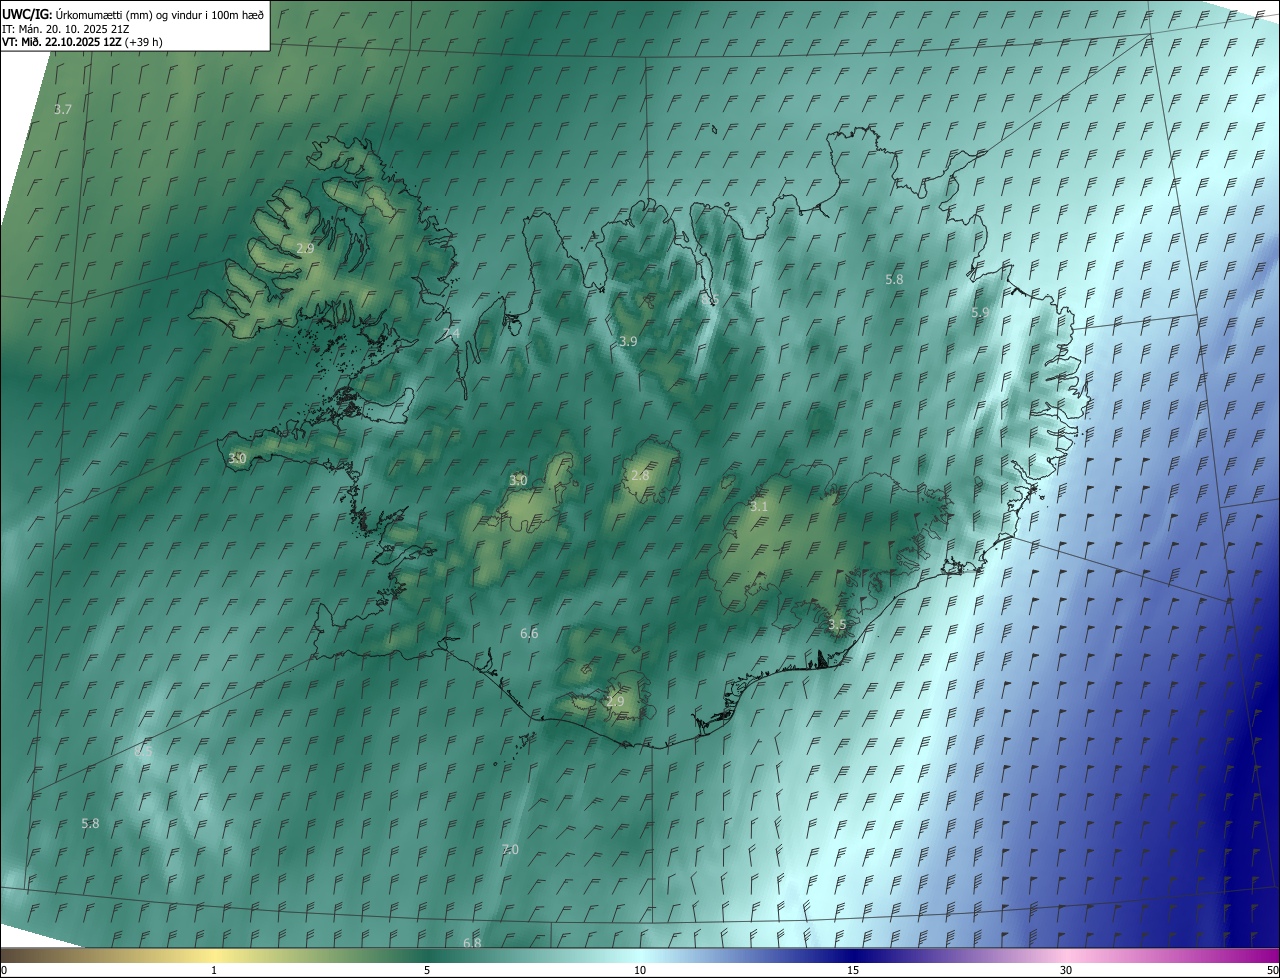1280x978 pixels.
Task: Click the 3.5 value near the southeast coast
Action: 837,624
